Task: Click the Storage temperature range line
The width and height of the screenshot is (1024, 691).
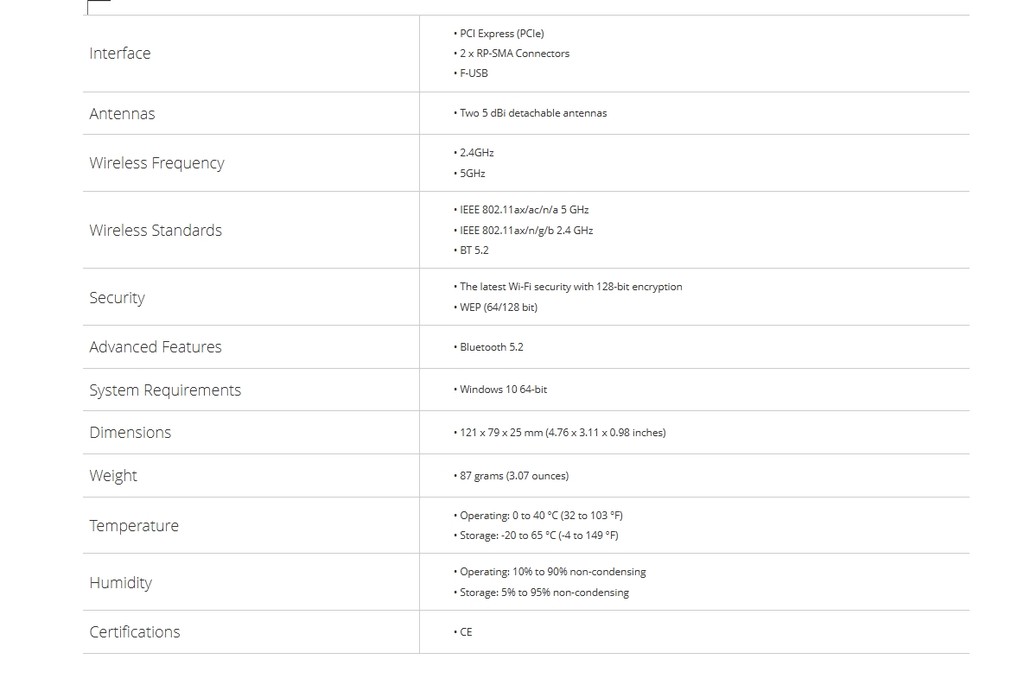Action: coord(538,536)
